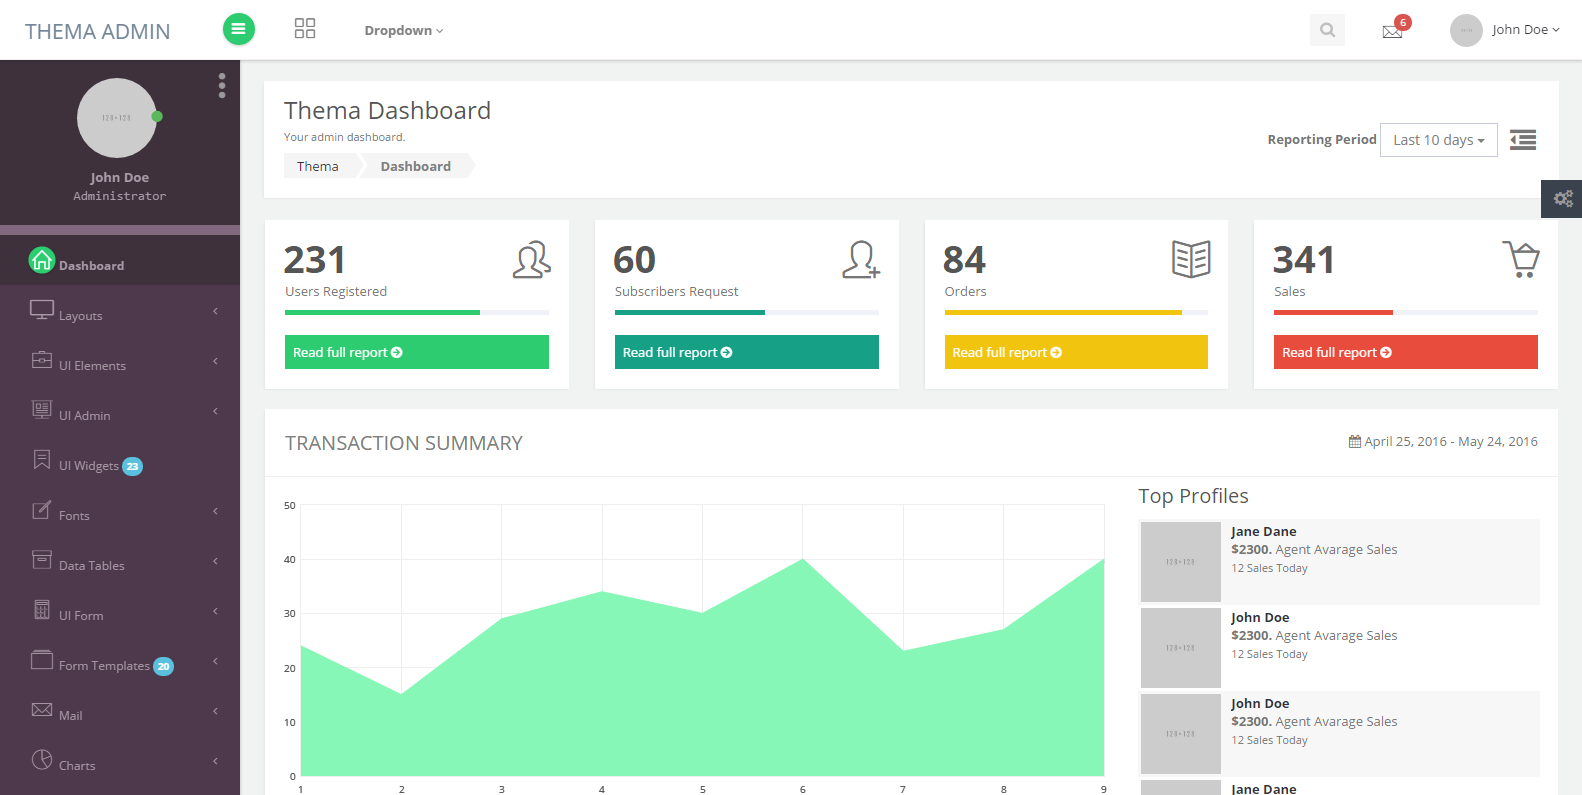Click Read full report under Users Registered
This screenshot has width=1582, height=795.
(x=416, y=352)
